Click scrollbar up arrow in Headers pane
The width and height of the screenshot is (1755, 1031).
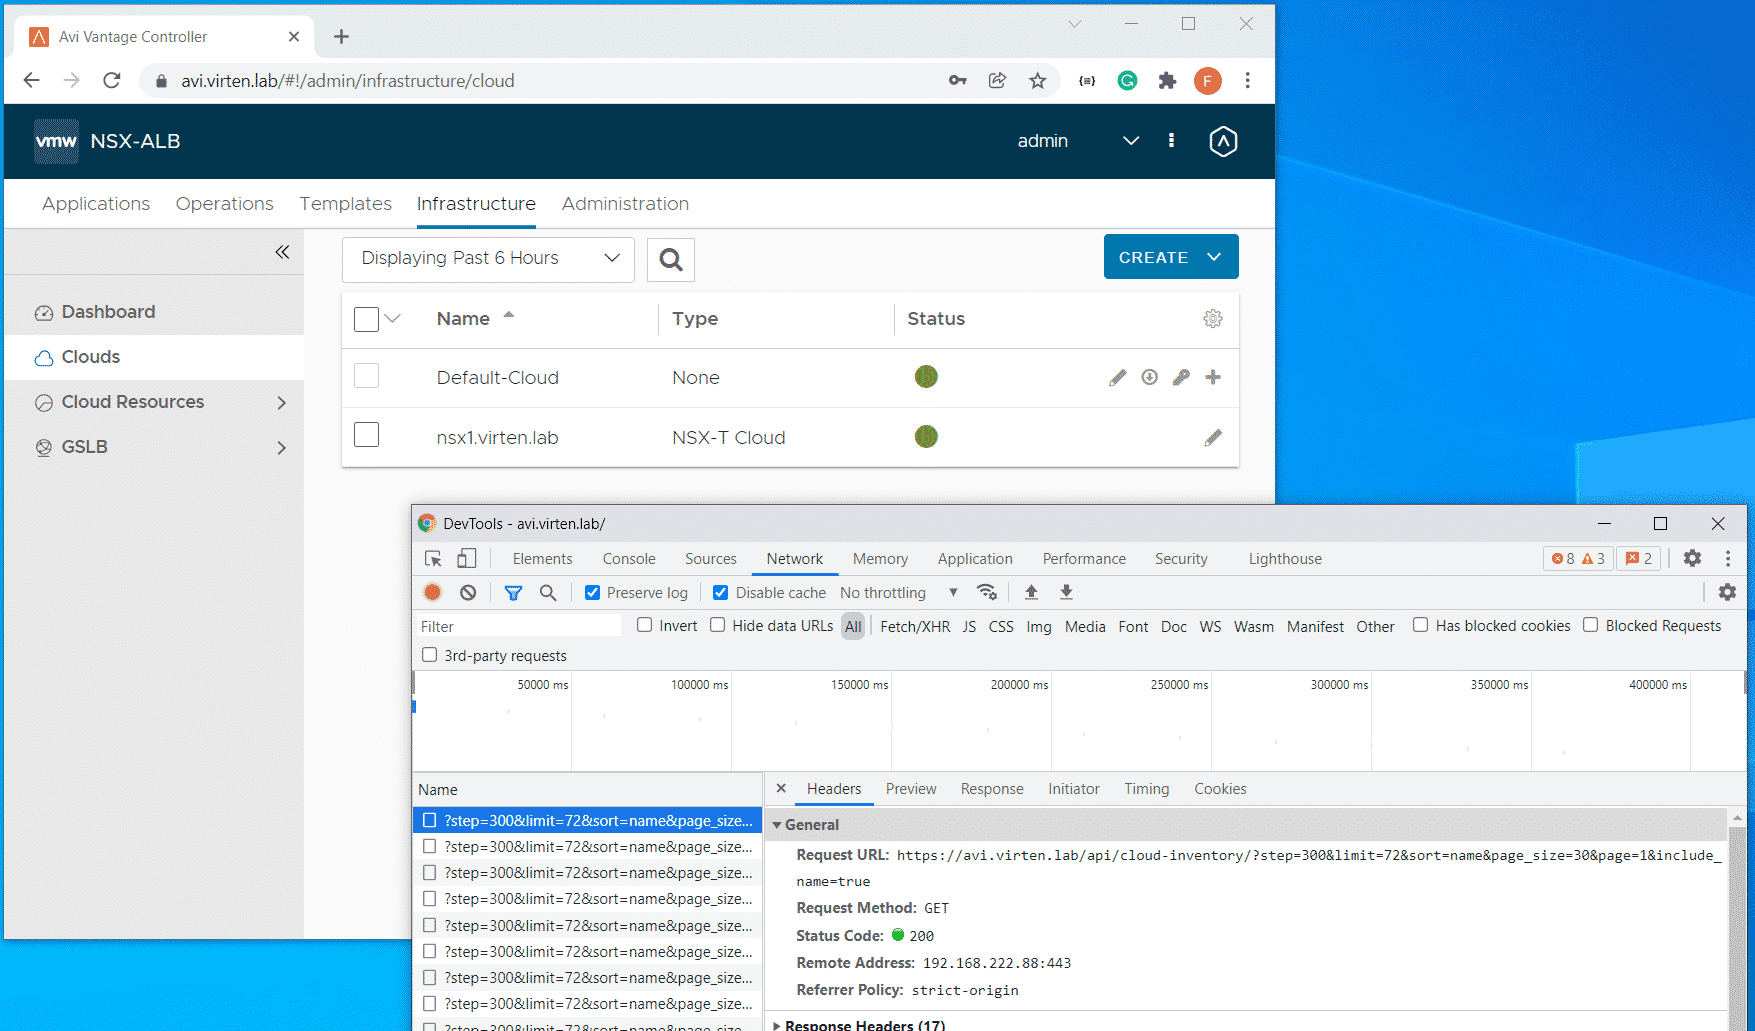pyautogui.click(x=1737, y=818)
